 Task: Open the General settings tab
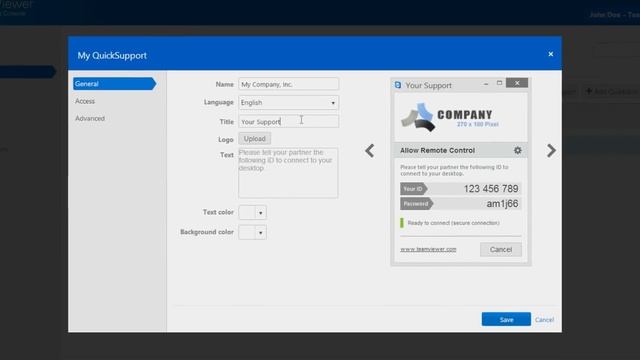point(114,84)
